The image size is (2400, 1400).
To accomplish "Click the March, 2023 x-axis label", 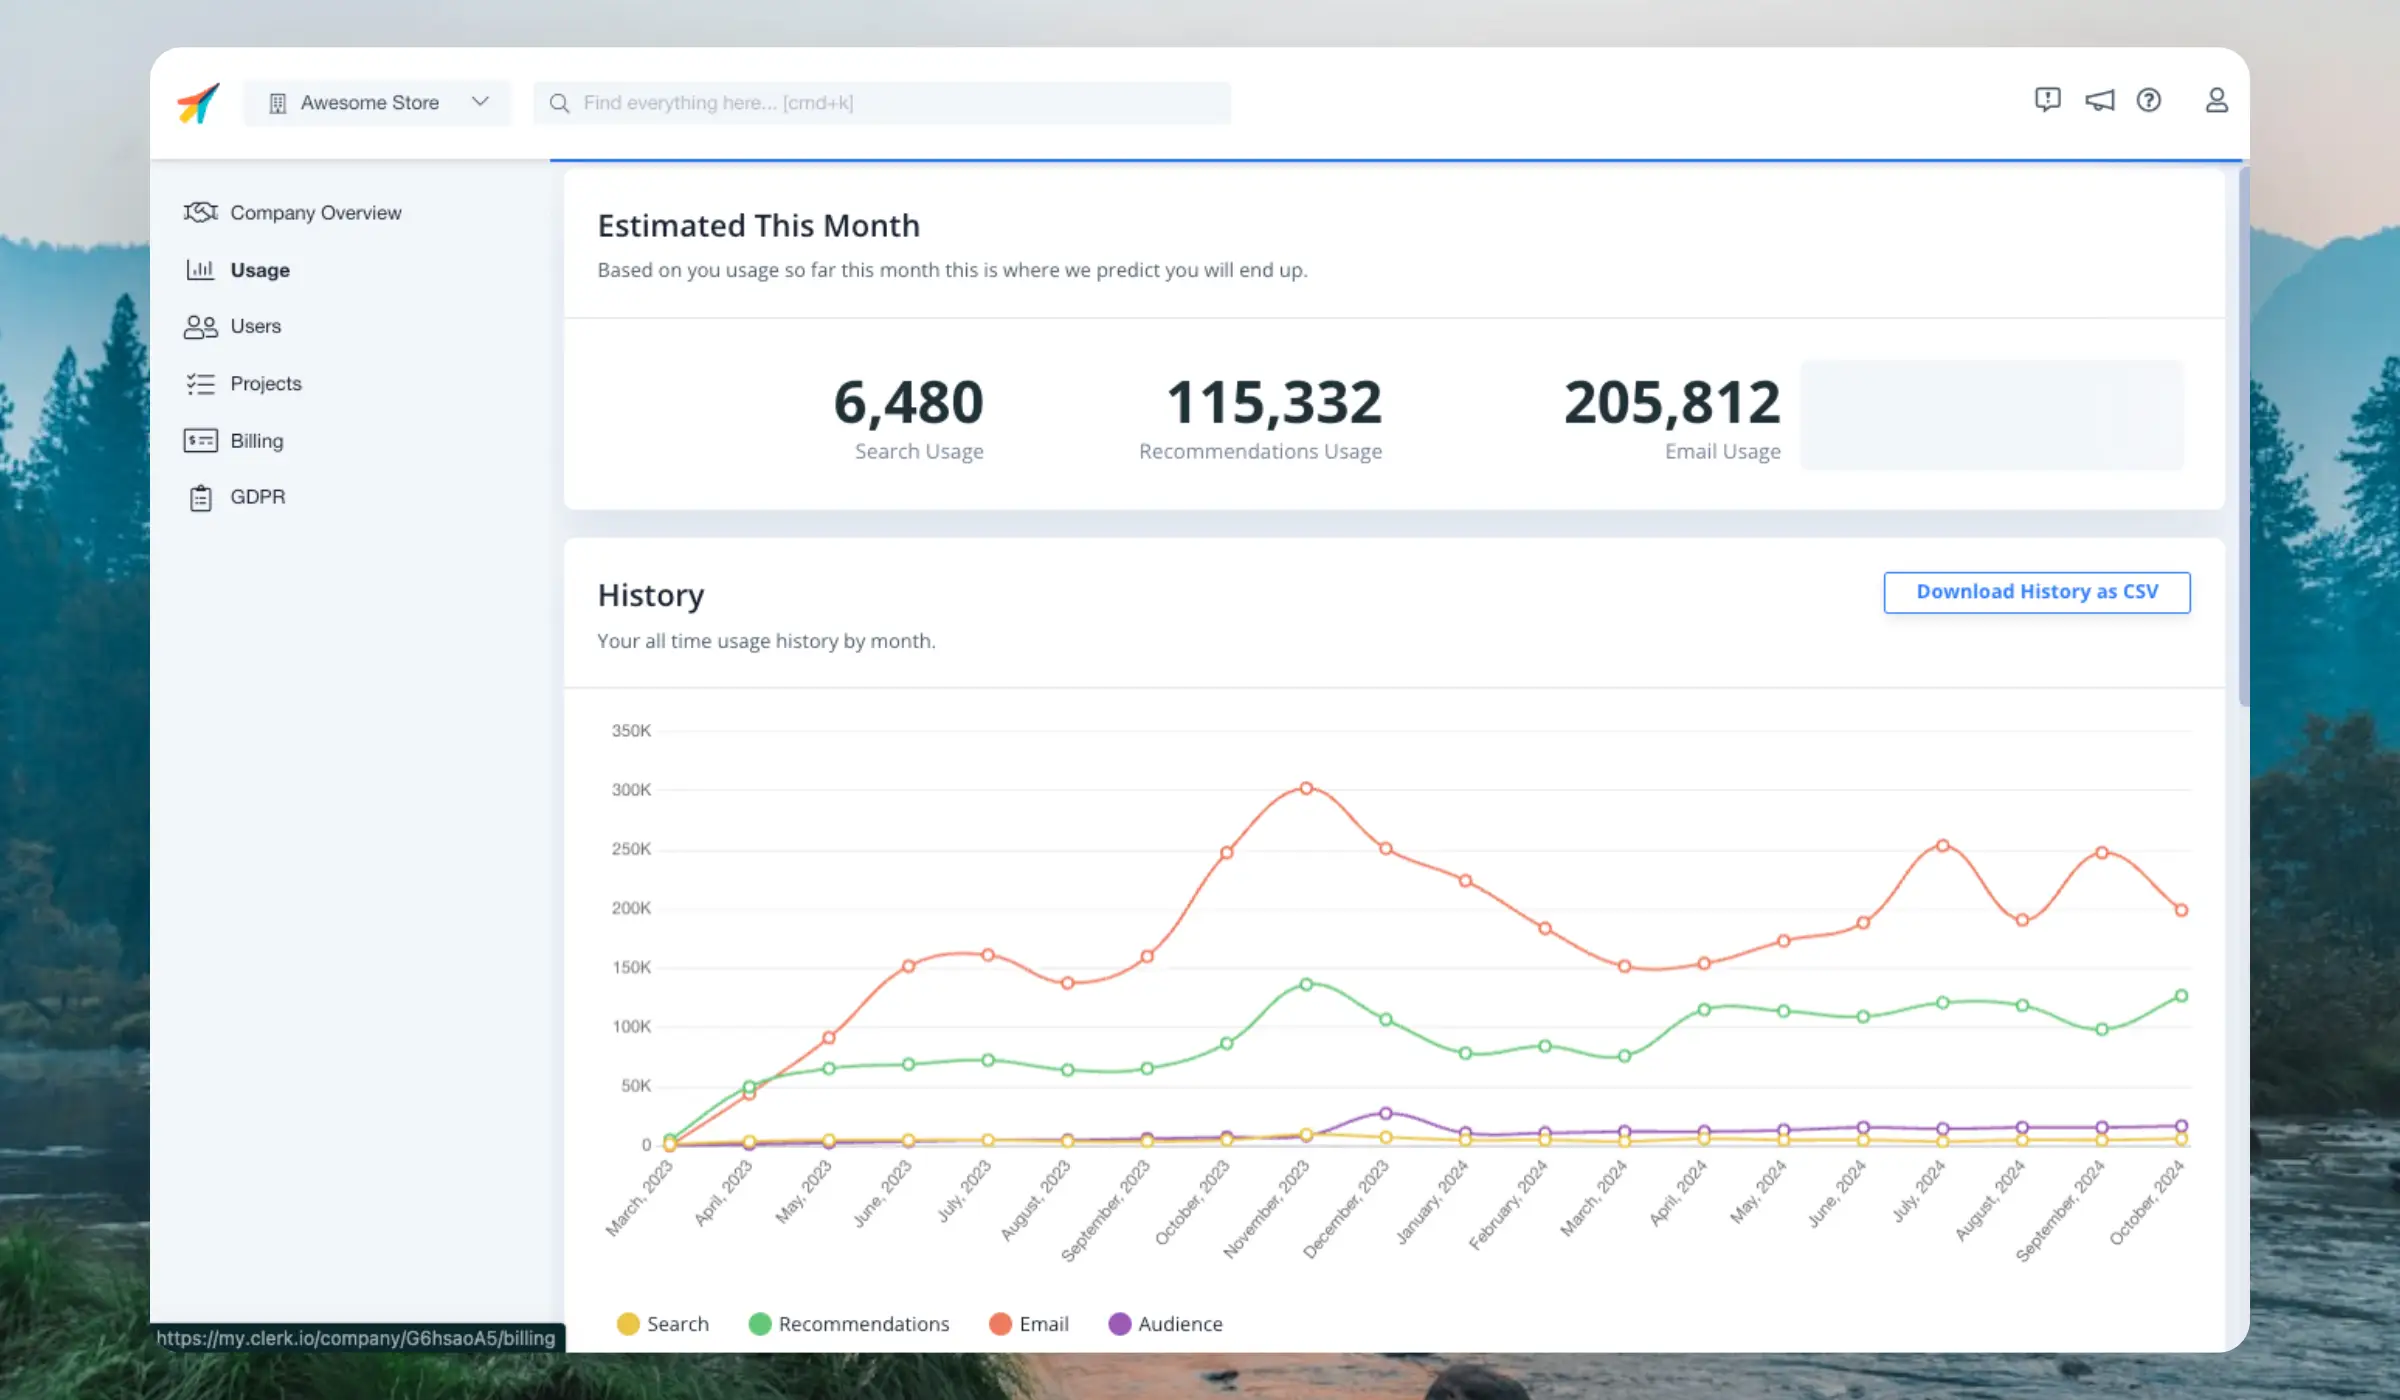I will [x=641, y=1197].
